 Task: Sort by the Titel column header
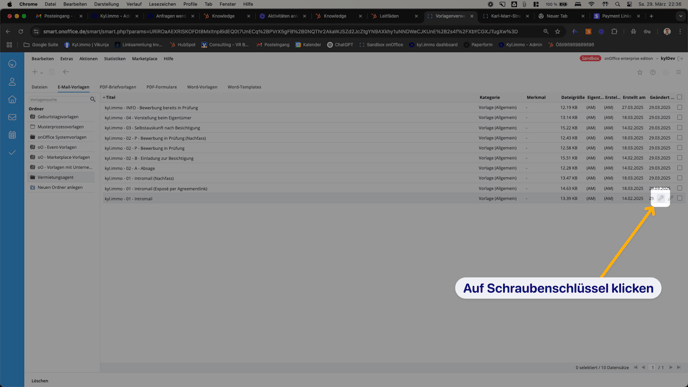[110, 97]
